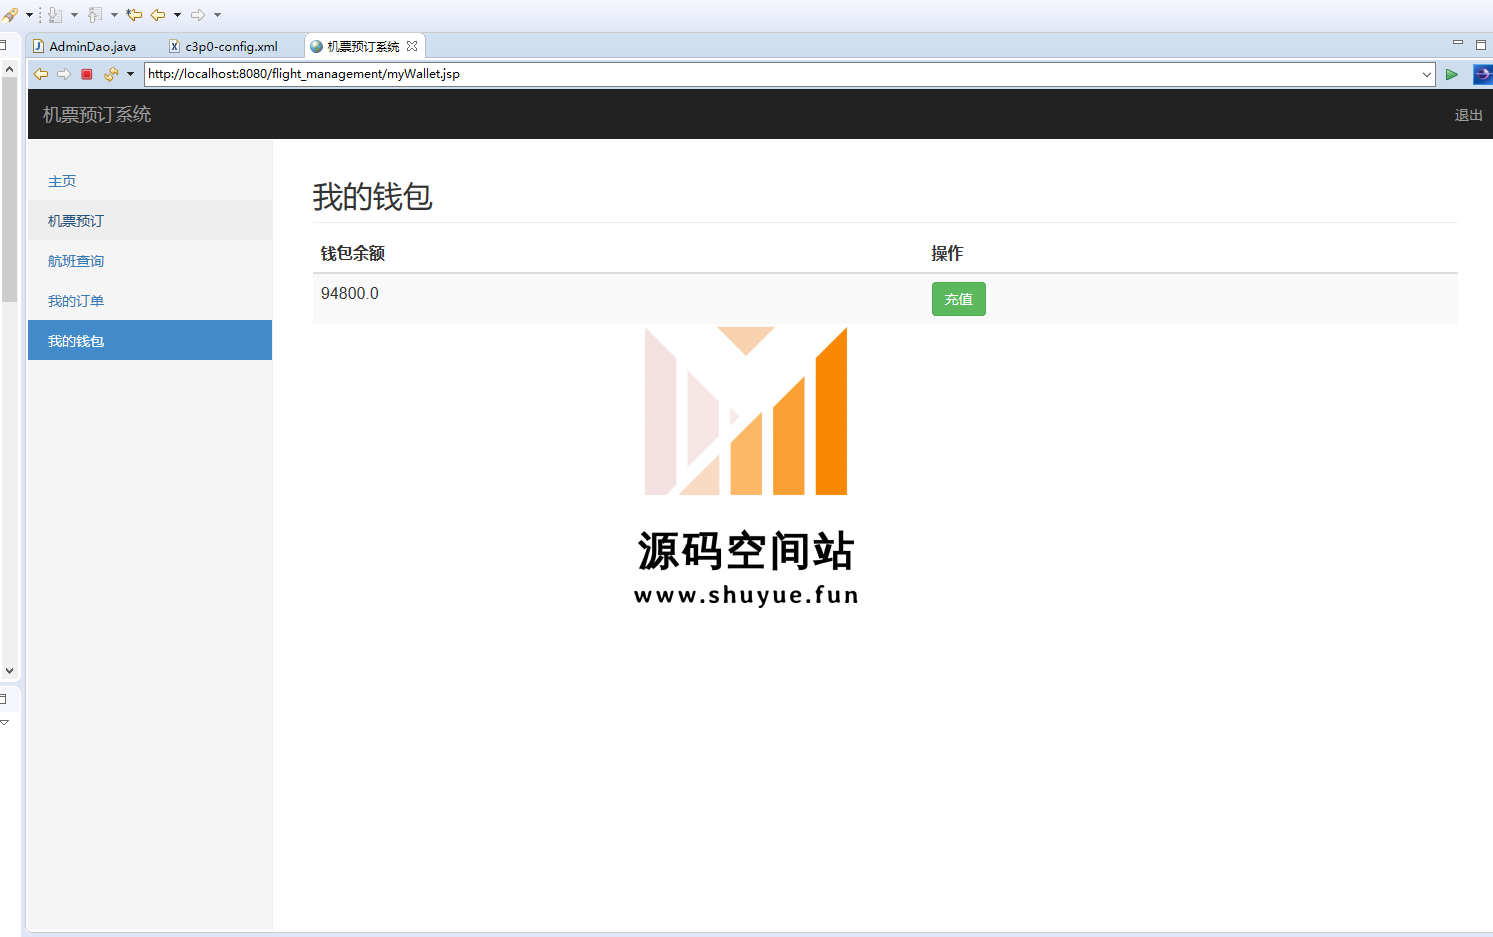Click green Go to URL arrow
This screenshot has width=1493, height=937.
point(1452,74)
